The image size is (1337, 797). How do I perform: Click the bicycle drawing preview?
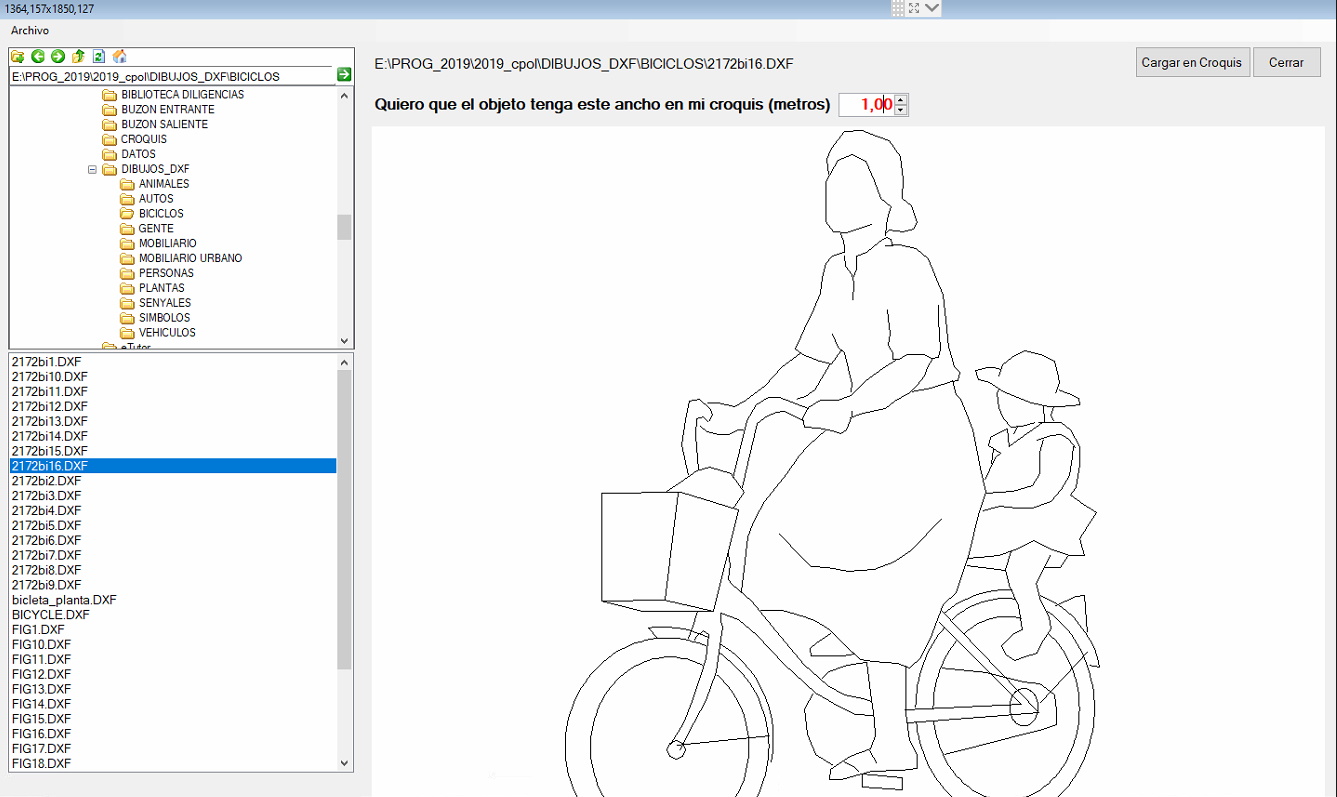pos(848,461)
